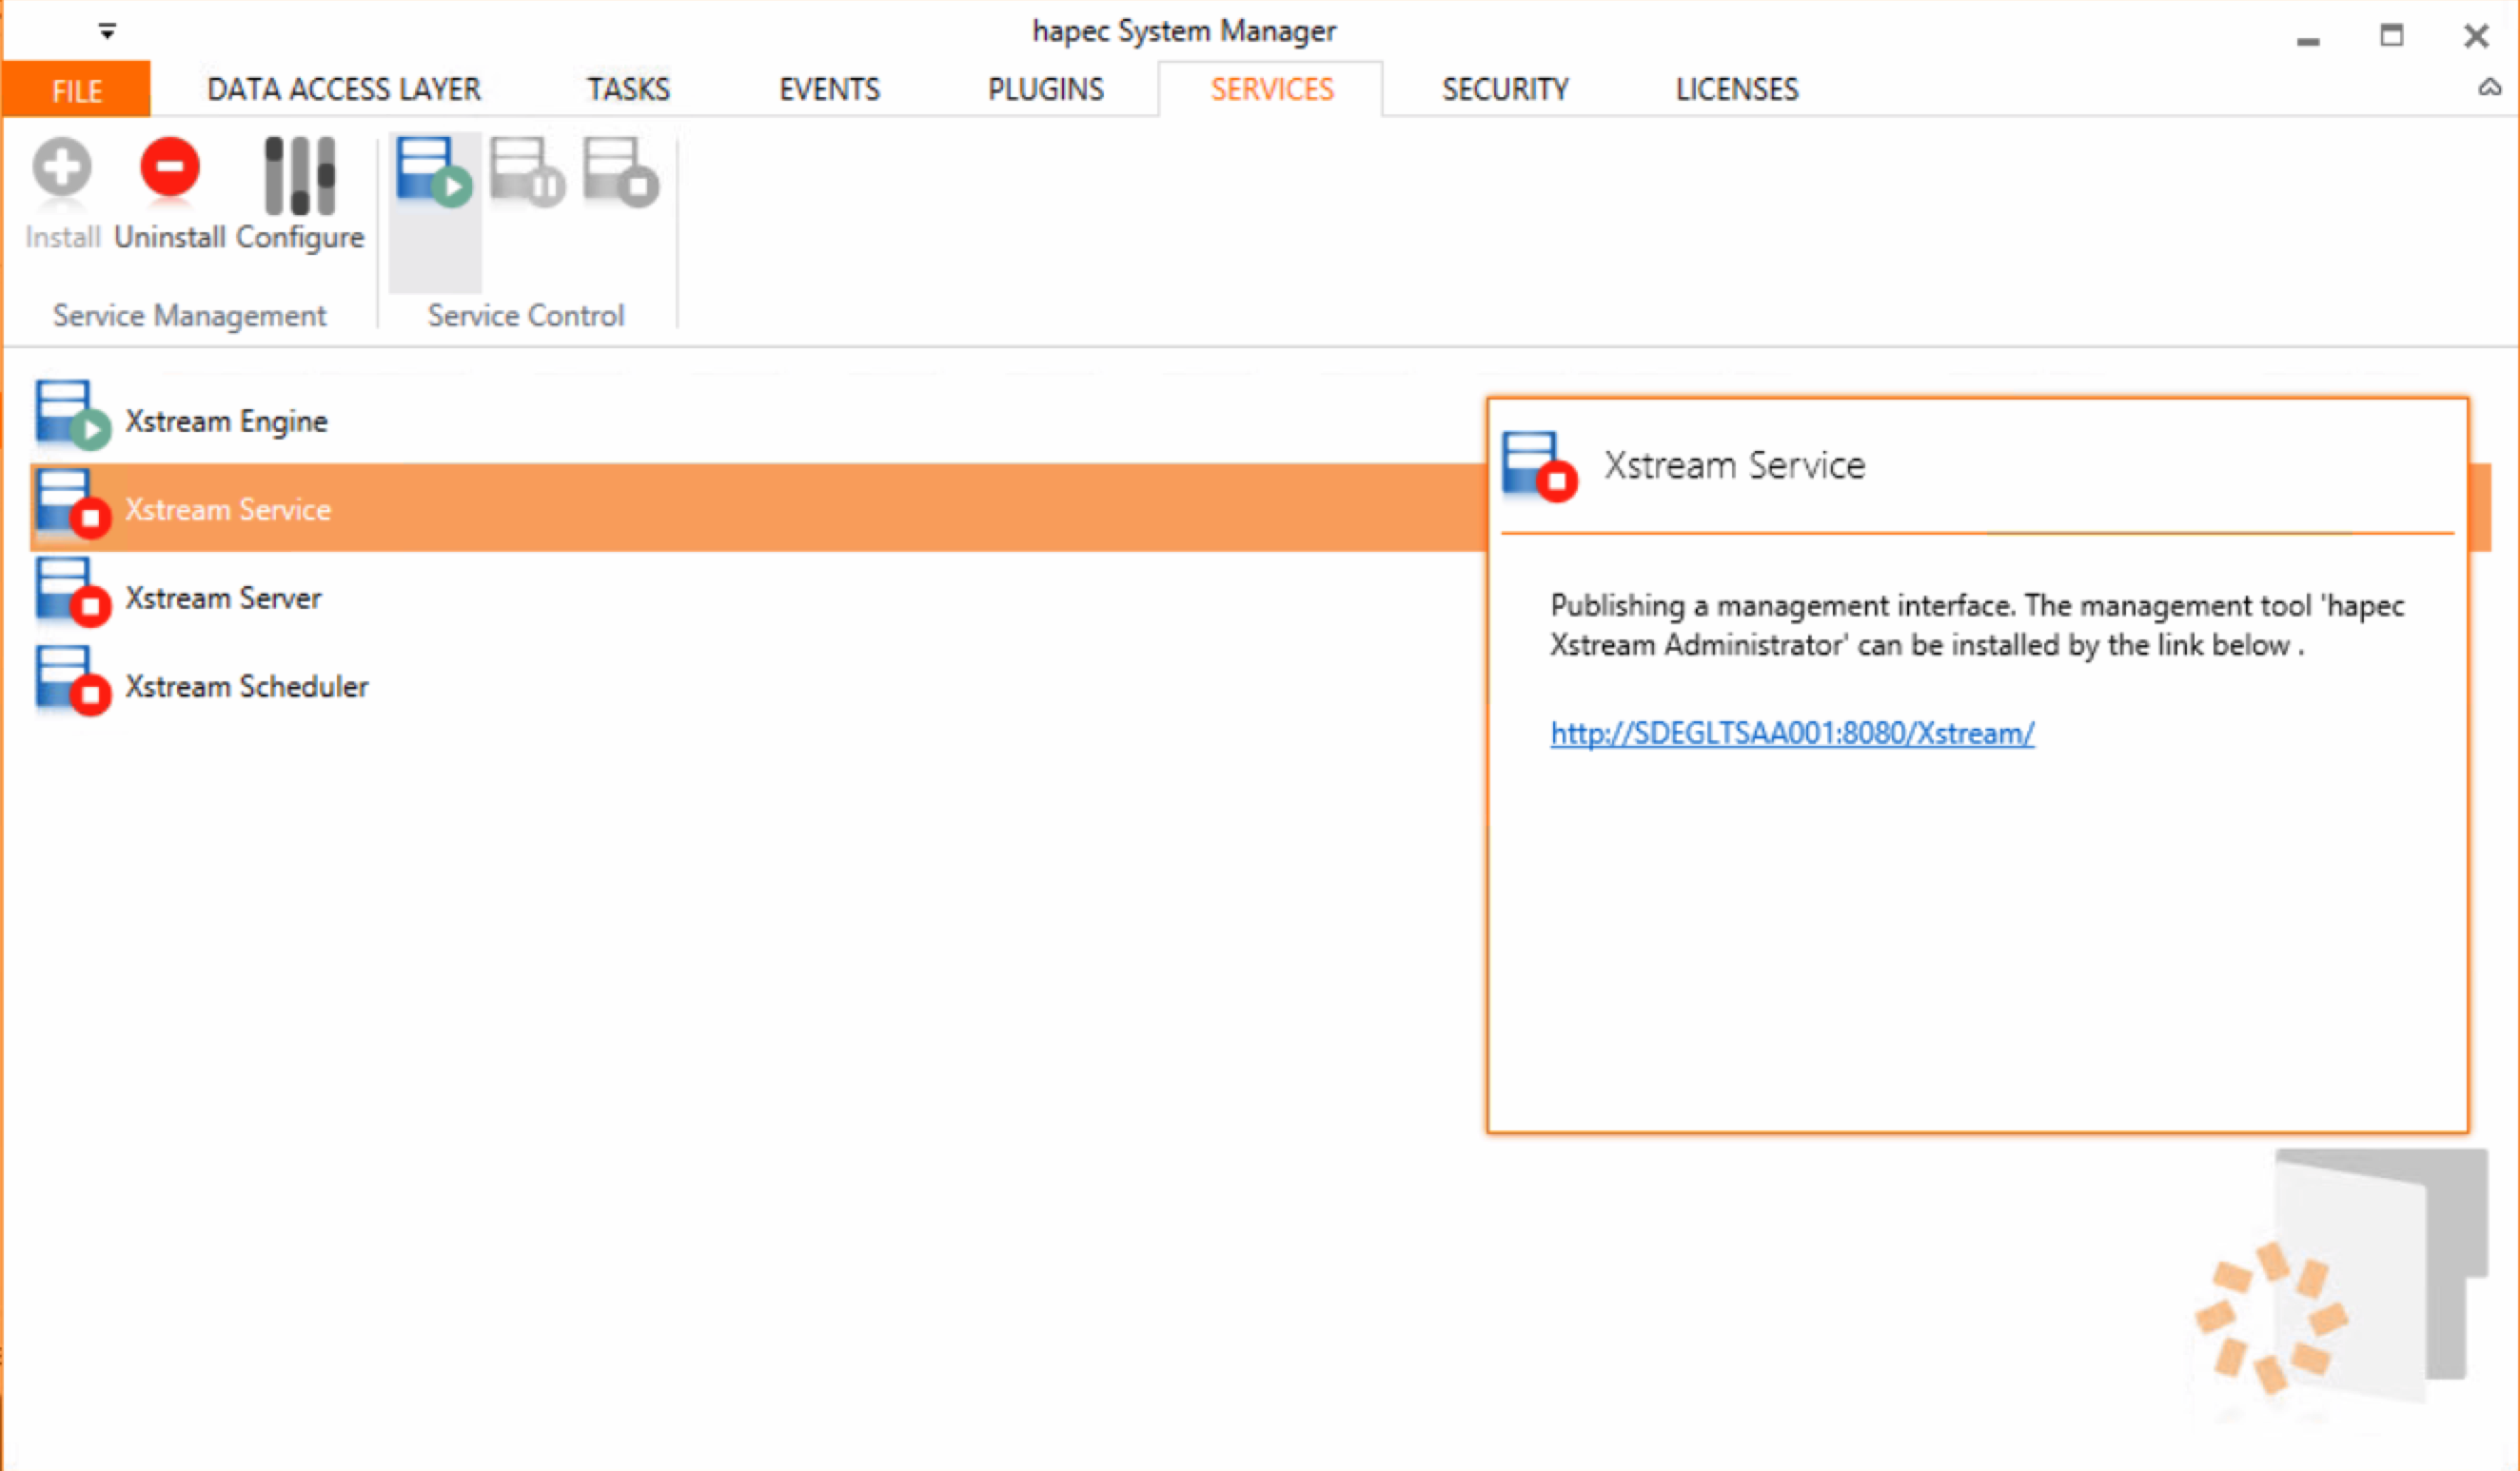Open Configure service sliders icon
The height and width of the screenshot is (1471, 2520).
299,177
